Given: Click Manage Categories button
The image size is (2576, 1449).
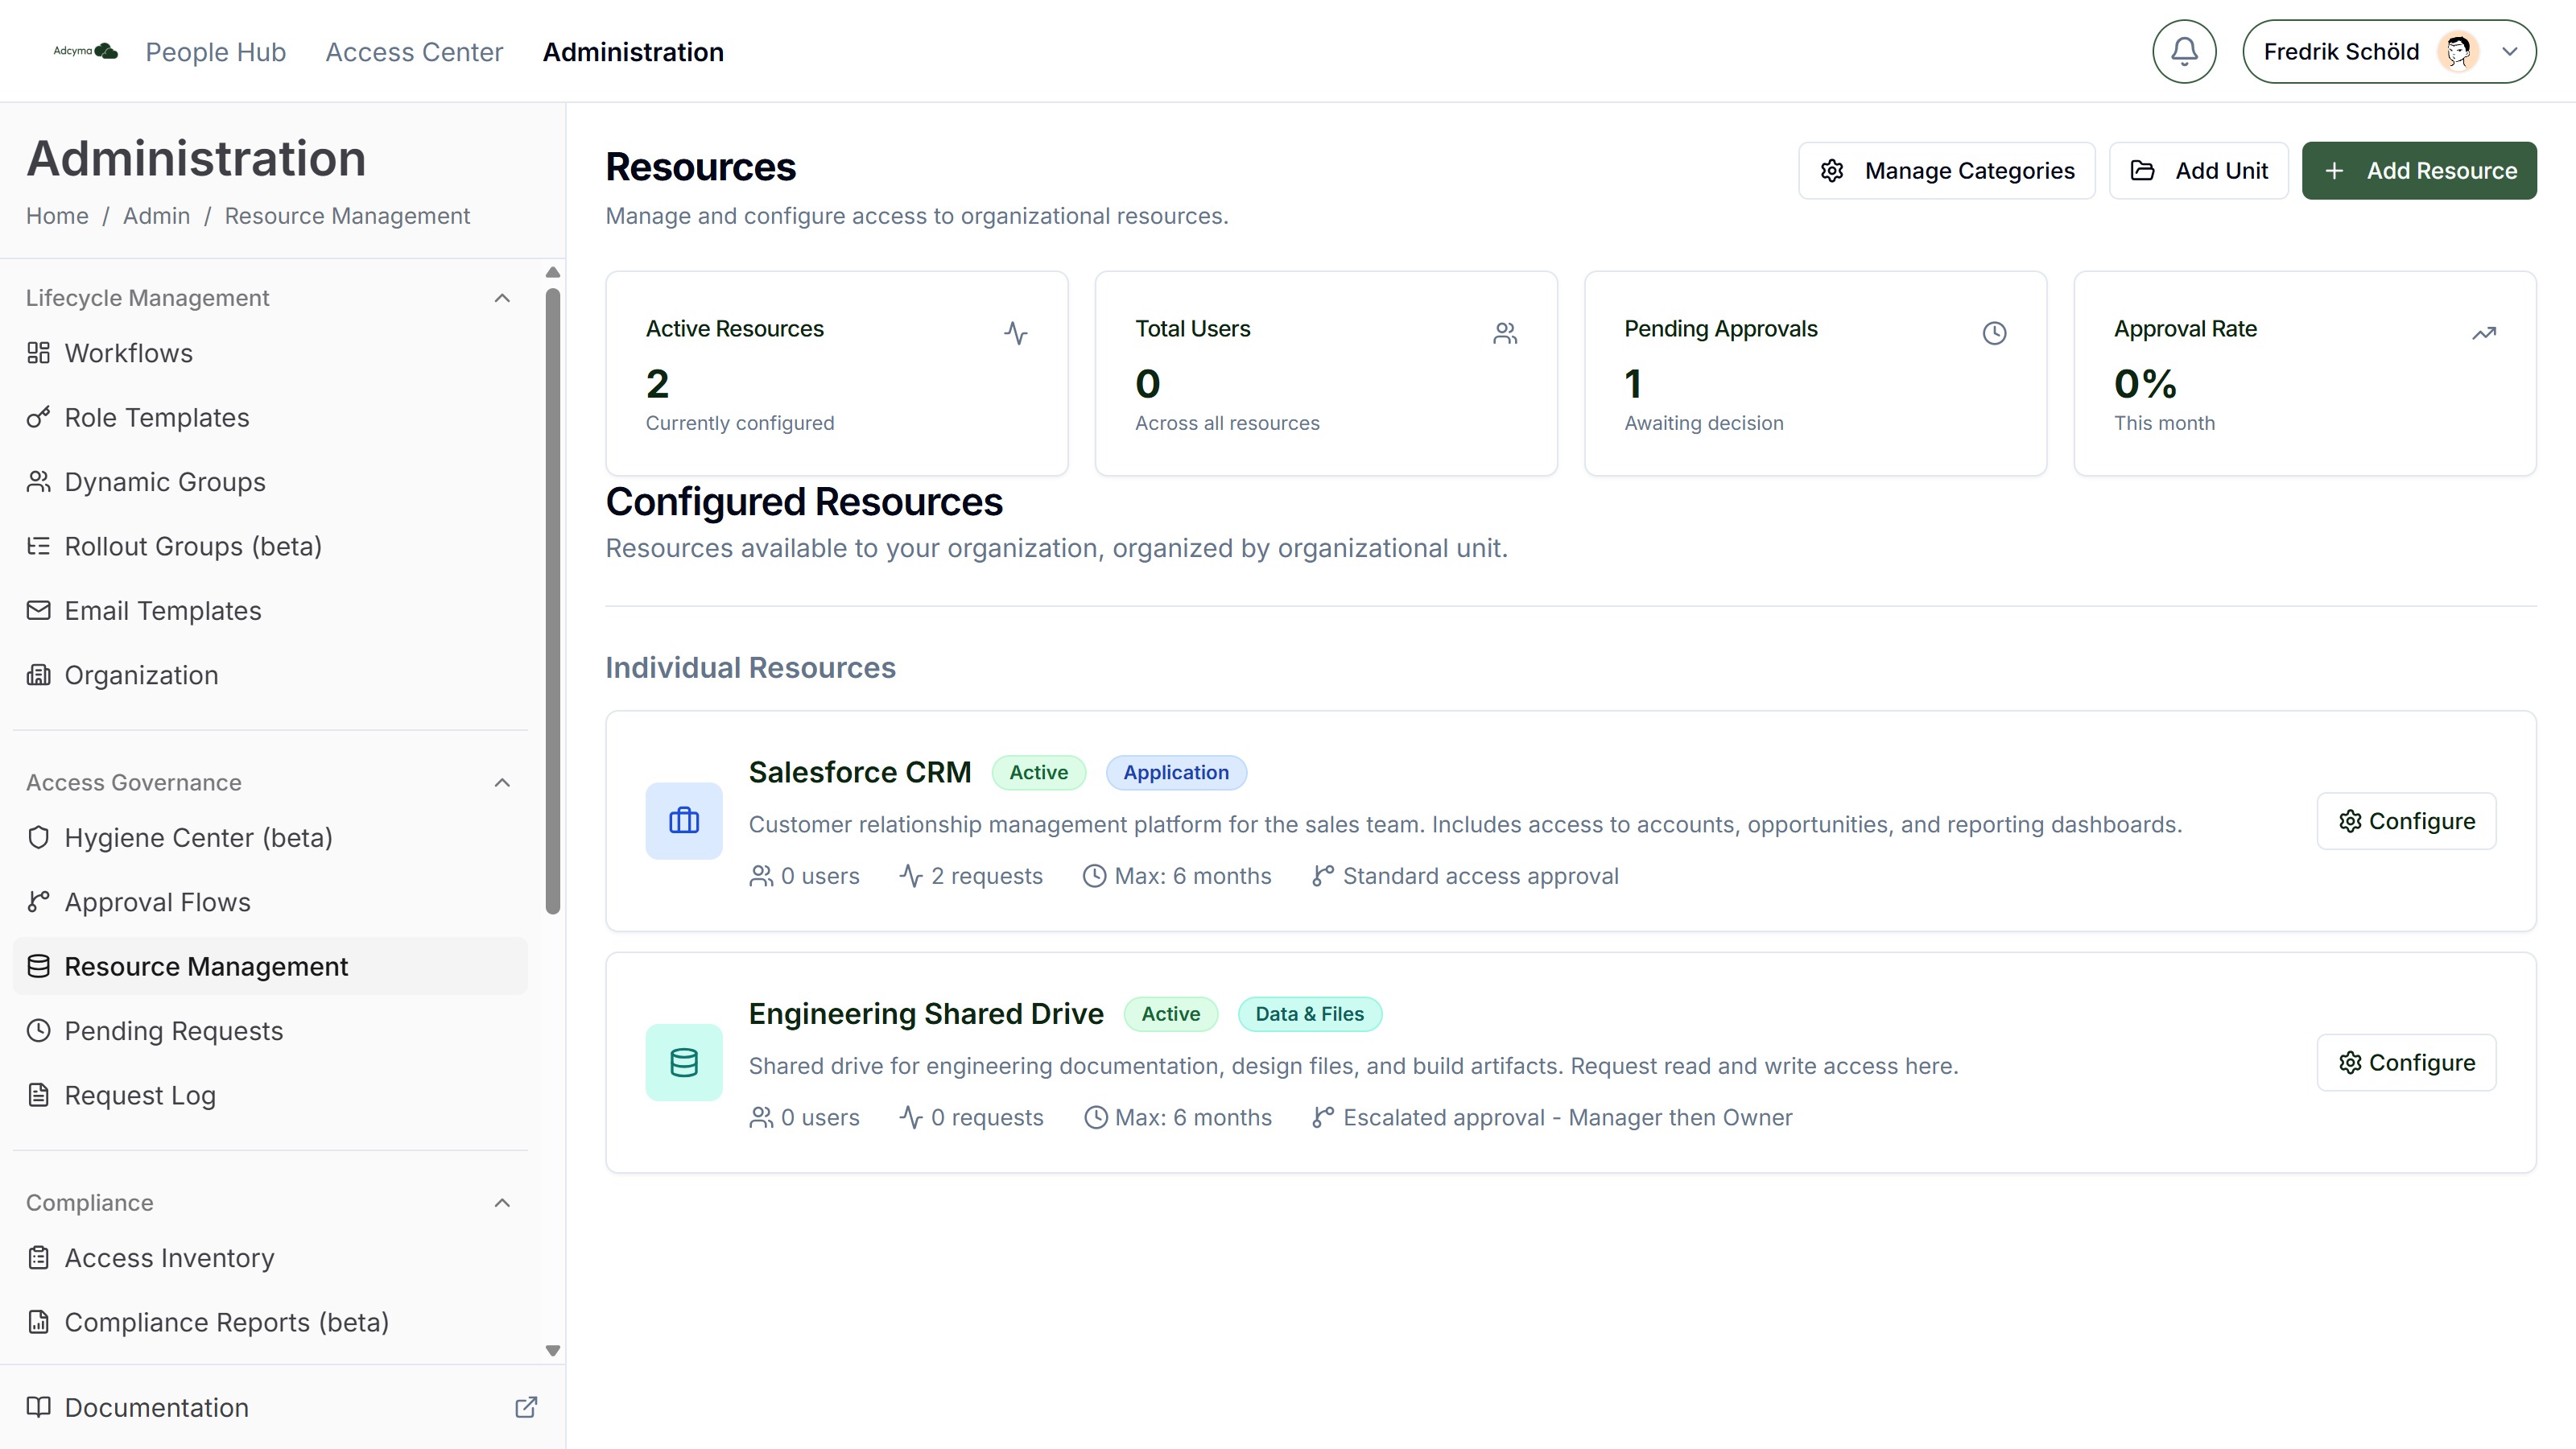Looking at the screenshot, I should (x=1946, y=171).
